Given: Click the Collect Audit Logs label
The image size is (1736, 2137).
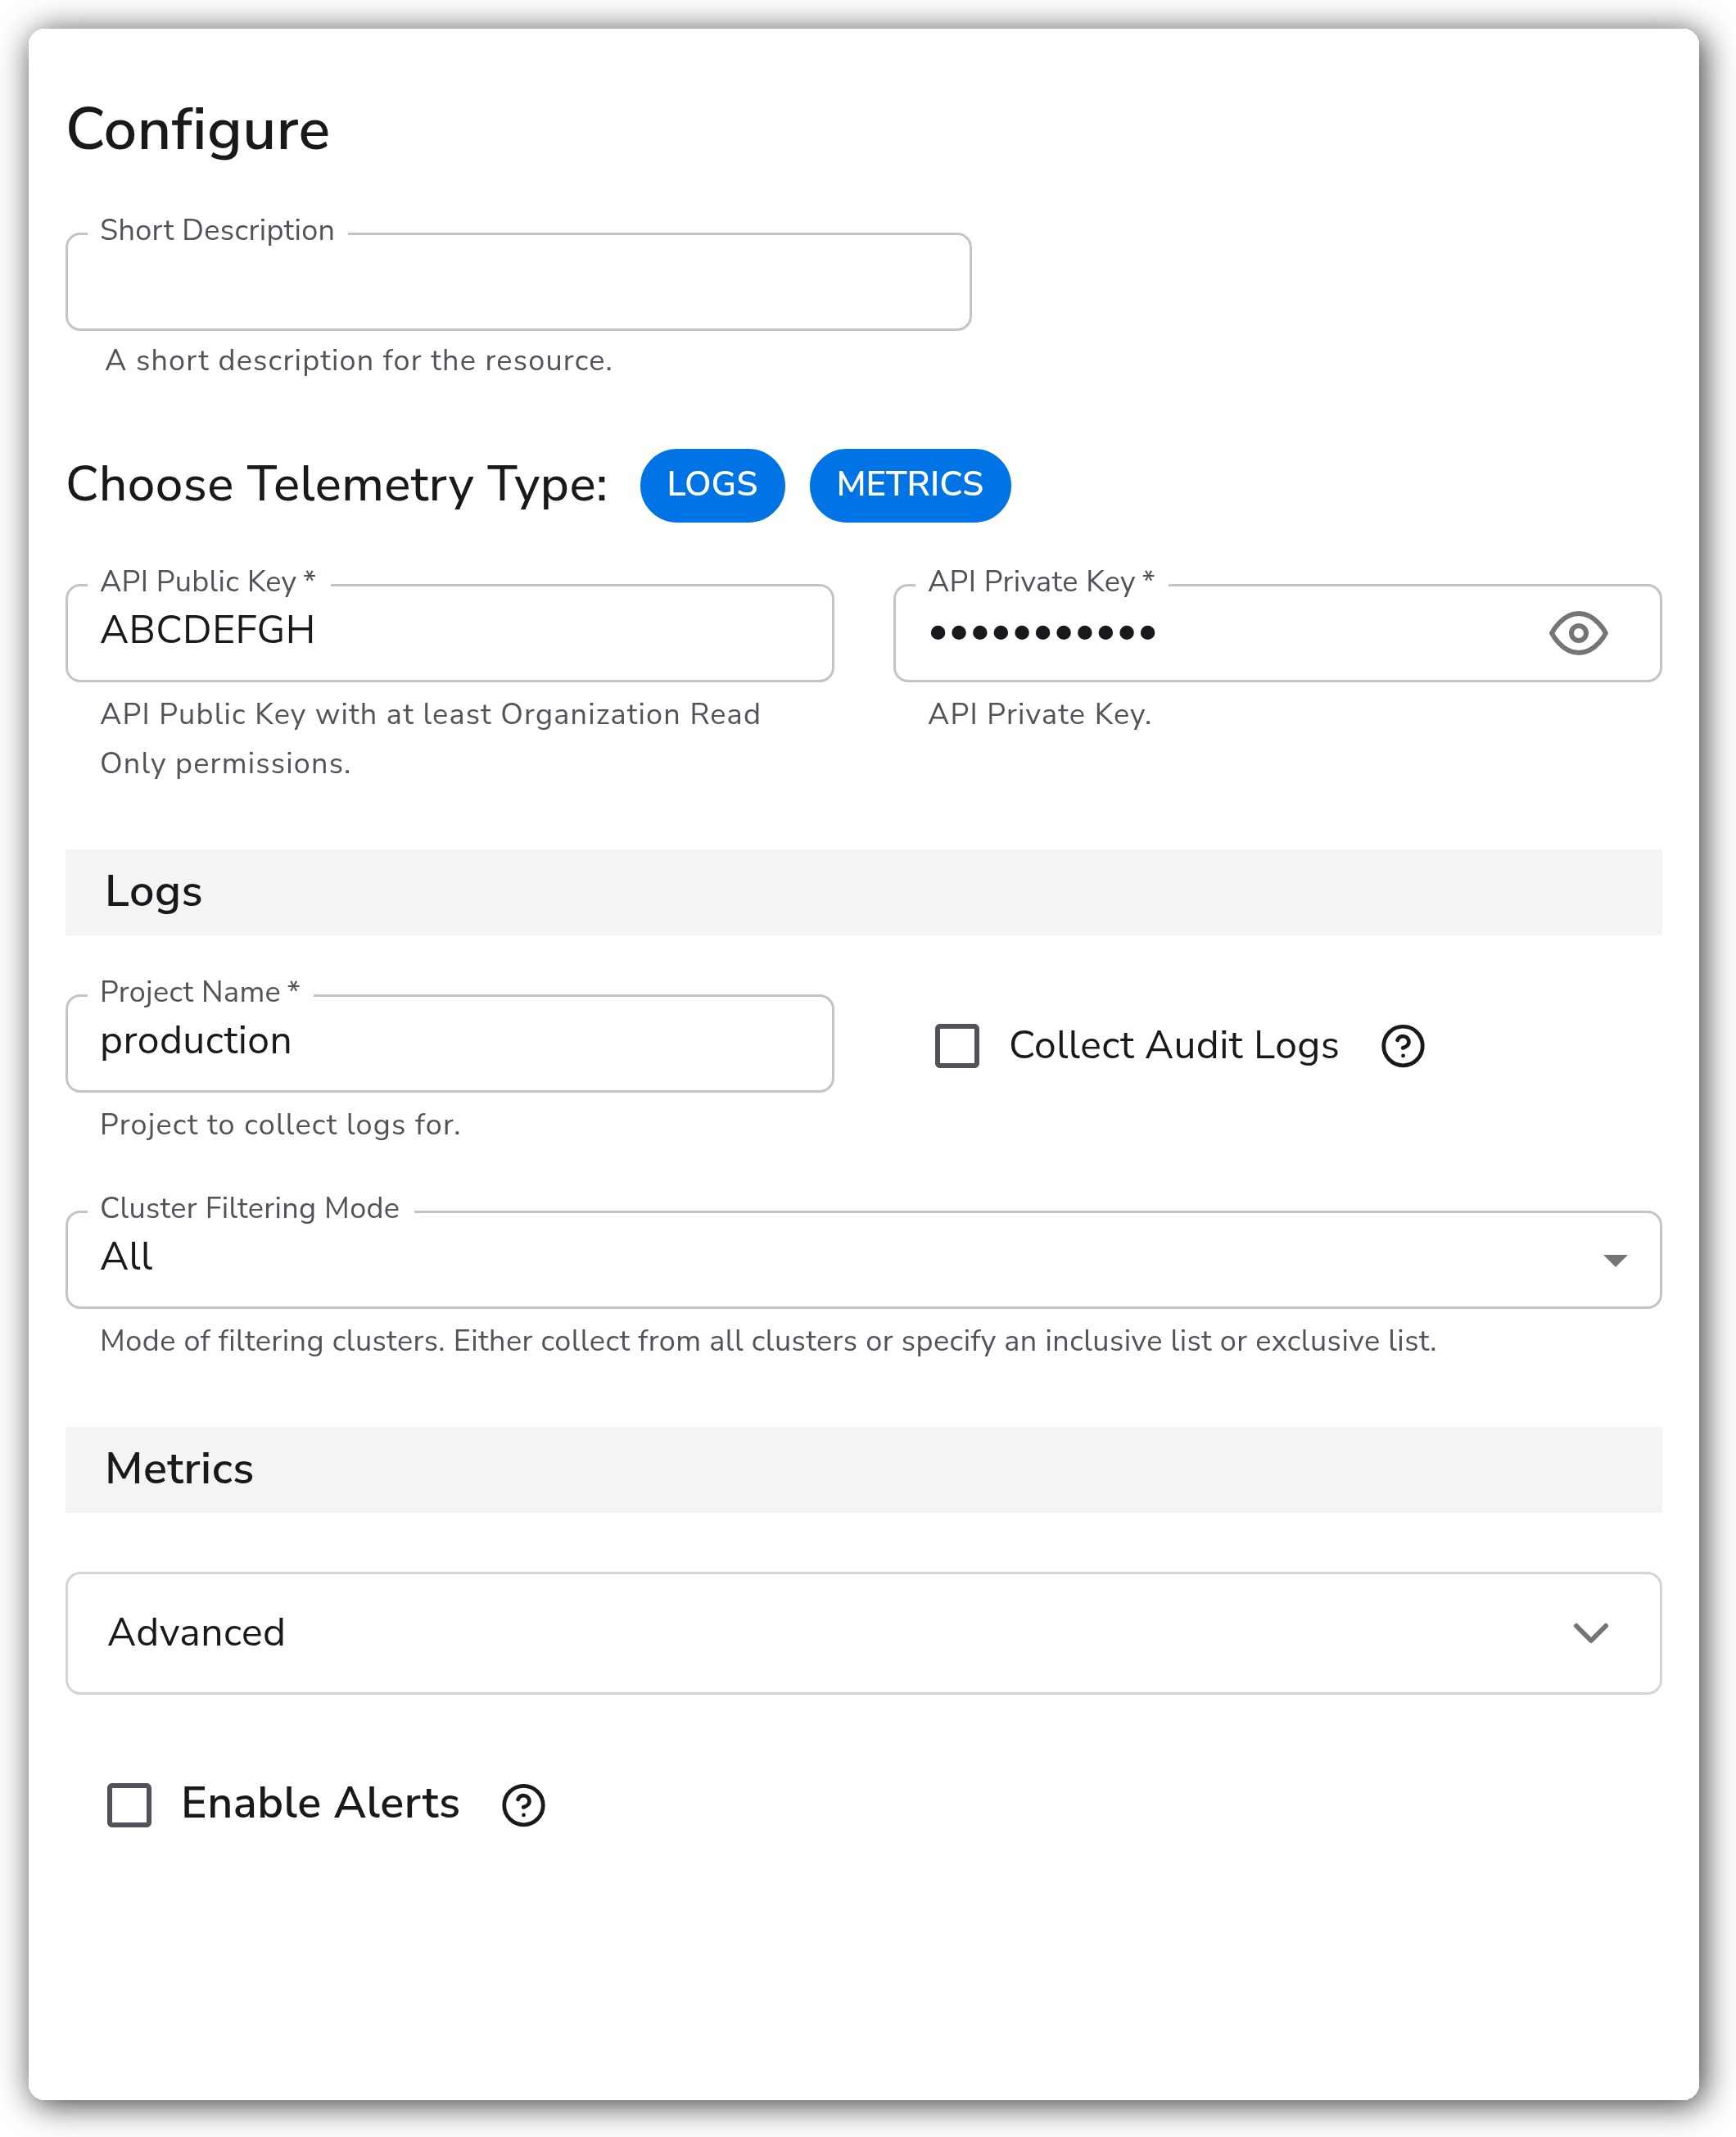Looking at the screenshot, I should tap(1174, 1046).
